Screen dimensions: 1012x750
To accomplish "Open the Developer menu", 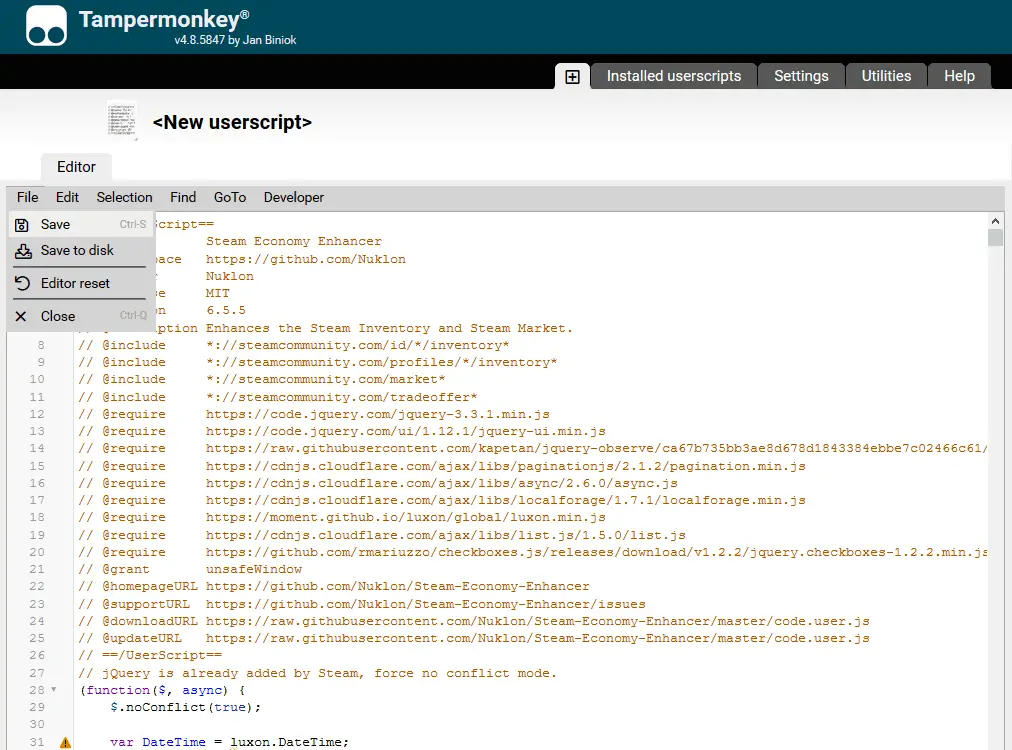I will 294,198.
